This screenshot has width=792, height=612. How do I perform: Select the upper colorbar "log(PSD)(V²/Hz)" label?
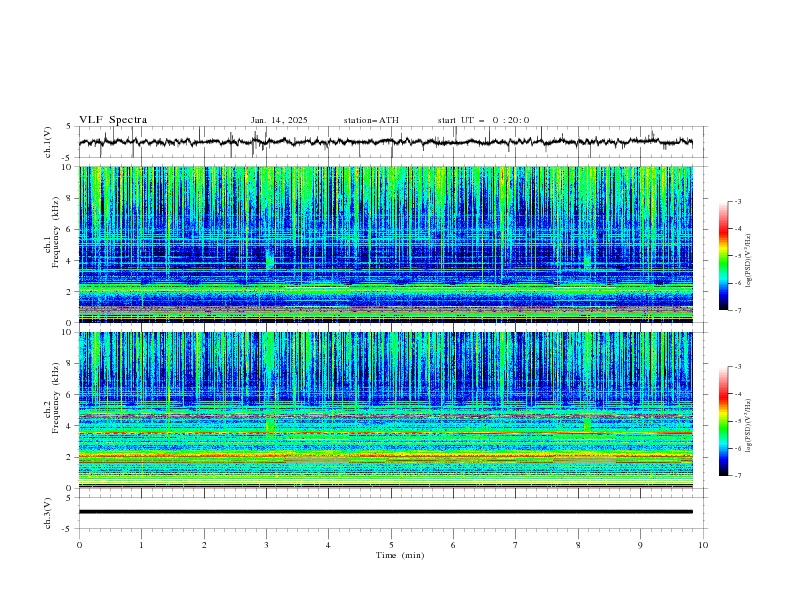[x=748, y=260]
